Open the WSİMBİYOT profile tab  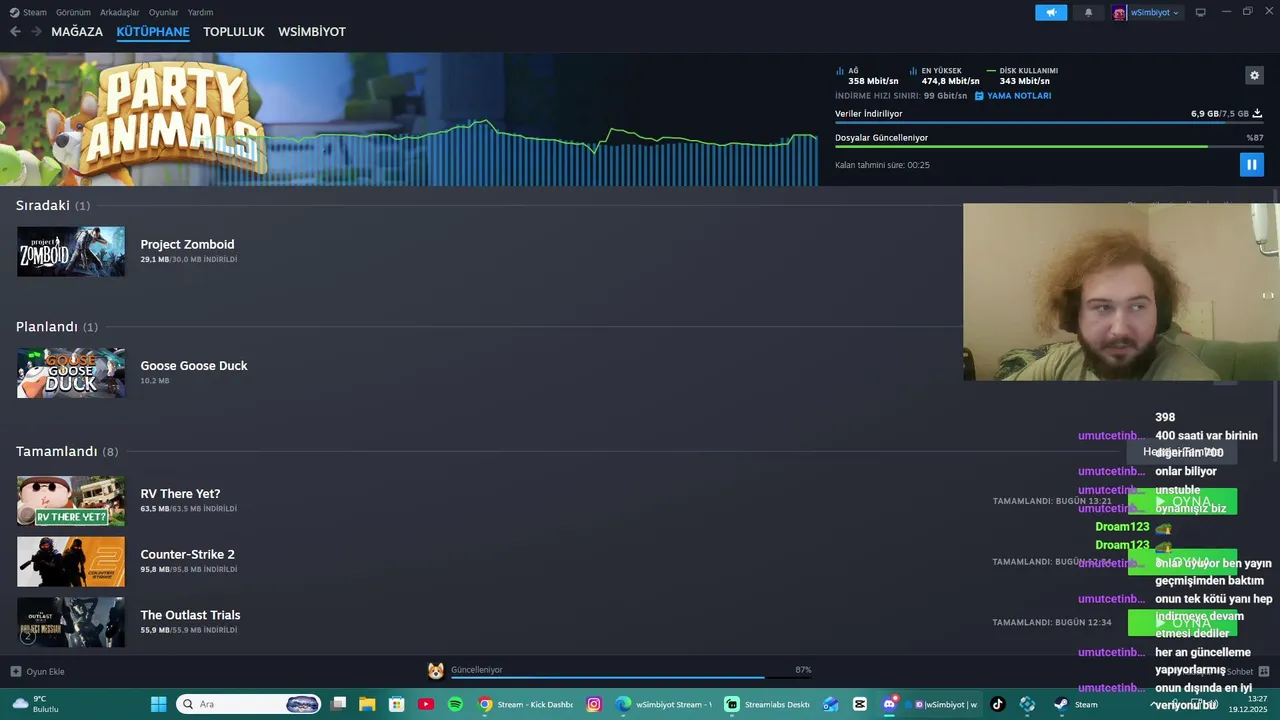312,32
